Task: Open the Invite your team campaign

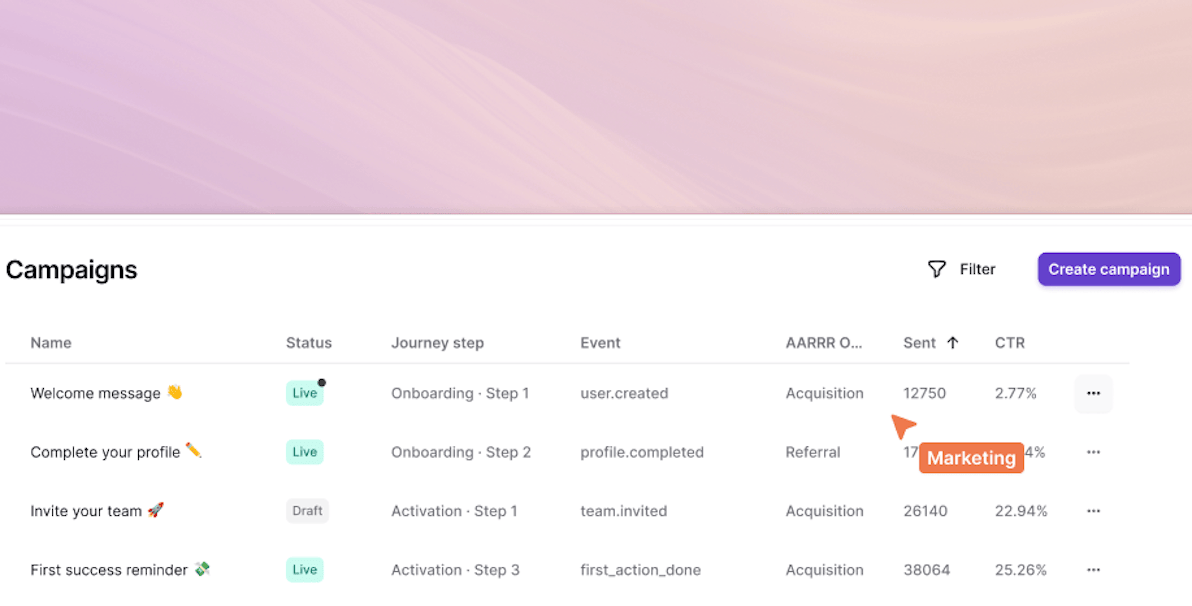Action: 87,511
